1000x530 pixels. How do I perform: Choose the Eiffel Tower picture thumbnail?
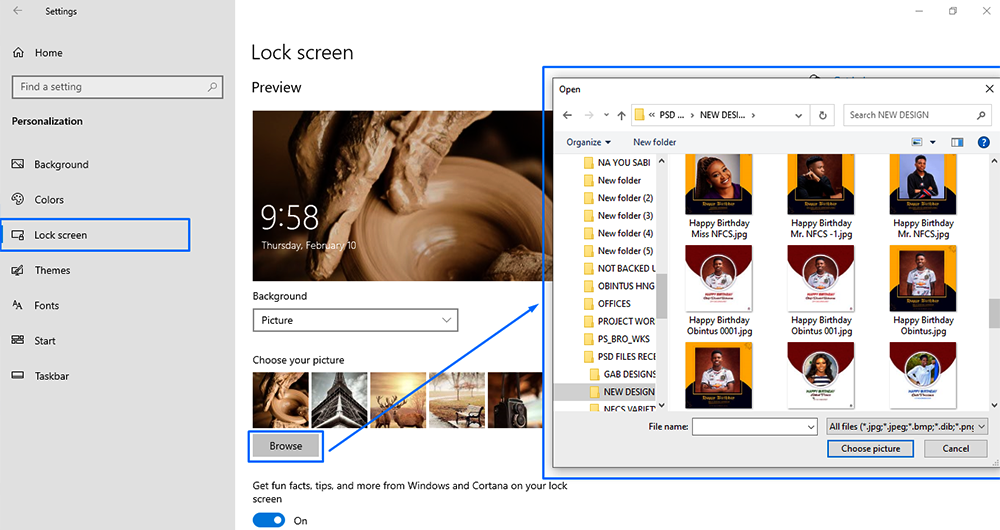point(339,400)
